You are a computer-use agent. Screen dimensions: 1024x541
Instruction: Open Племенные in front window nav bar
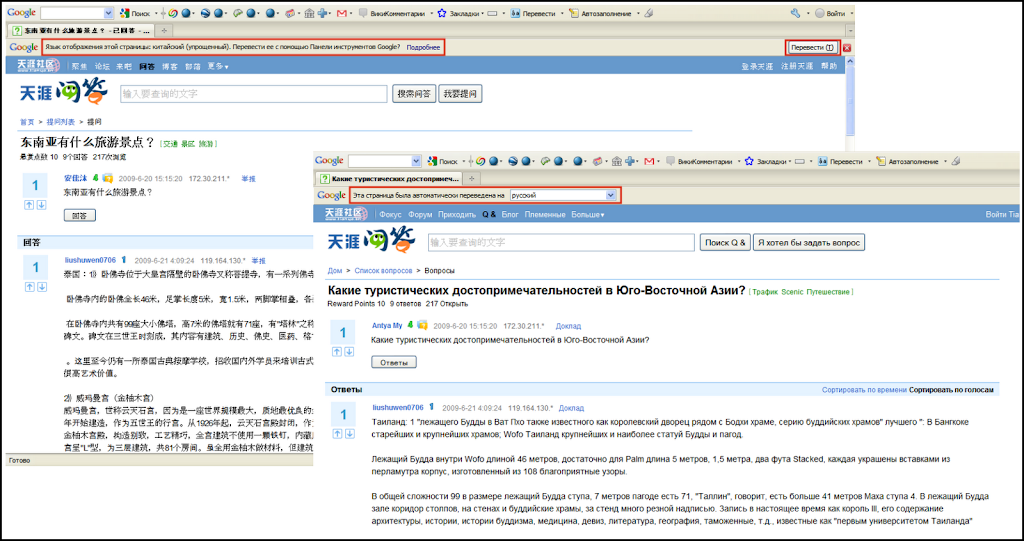(x=545, y=214)
